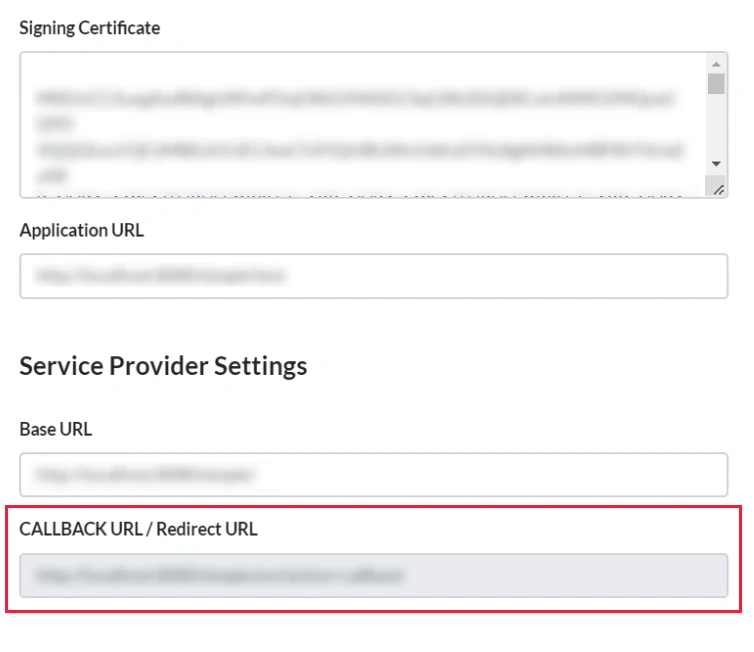Click the Application URL label
Image resolution: width=754 pixels, height=652 pixels.
81,230
